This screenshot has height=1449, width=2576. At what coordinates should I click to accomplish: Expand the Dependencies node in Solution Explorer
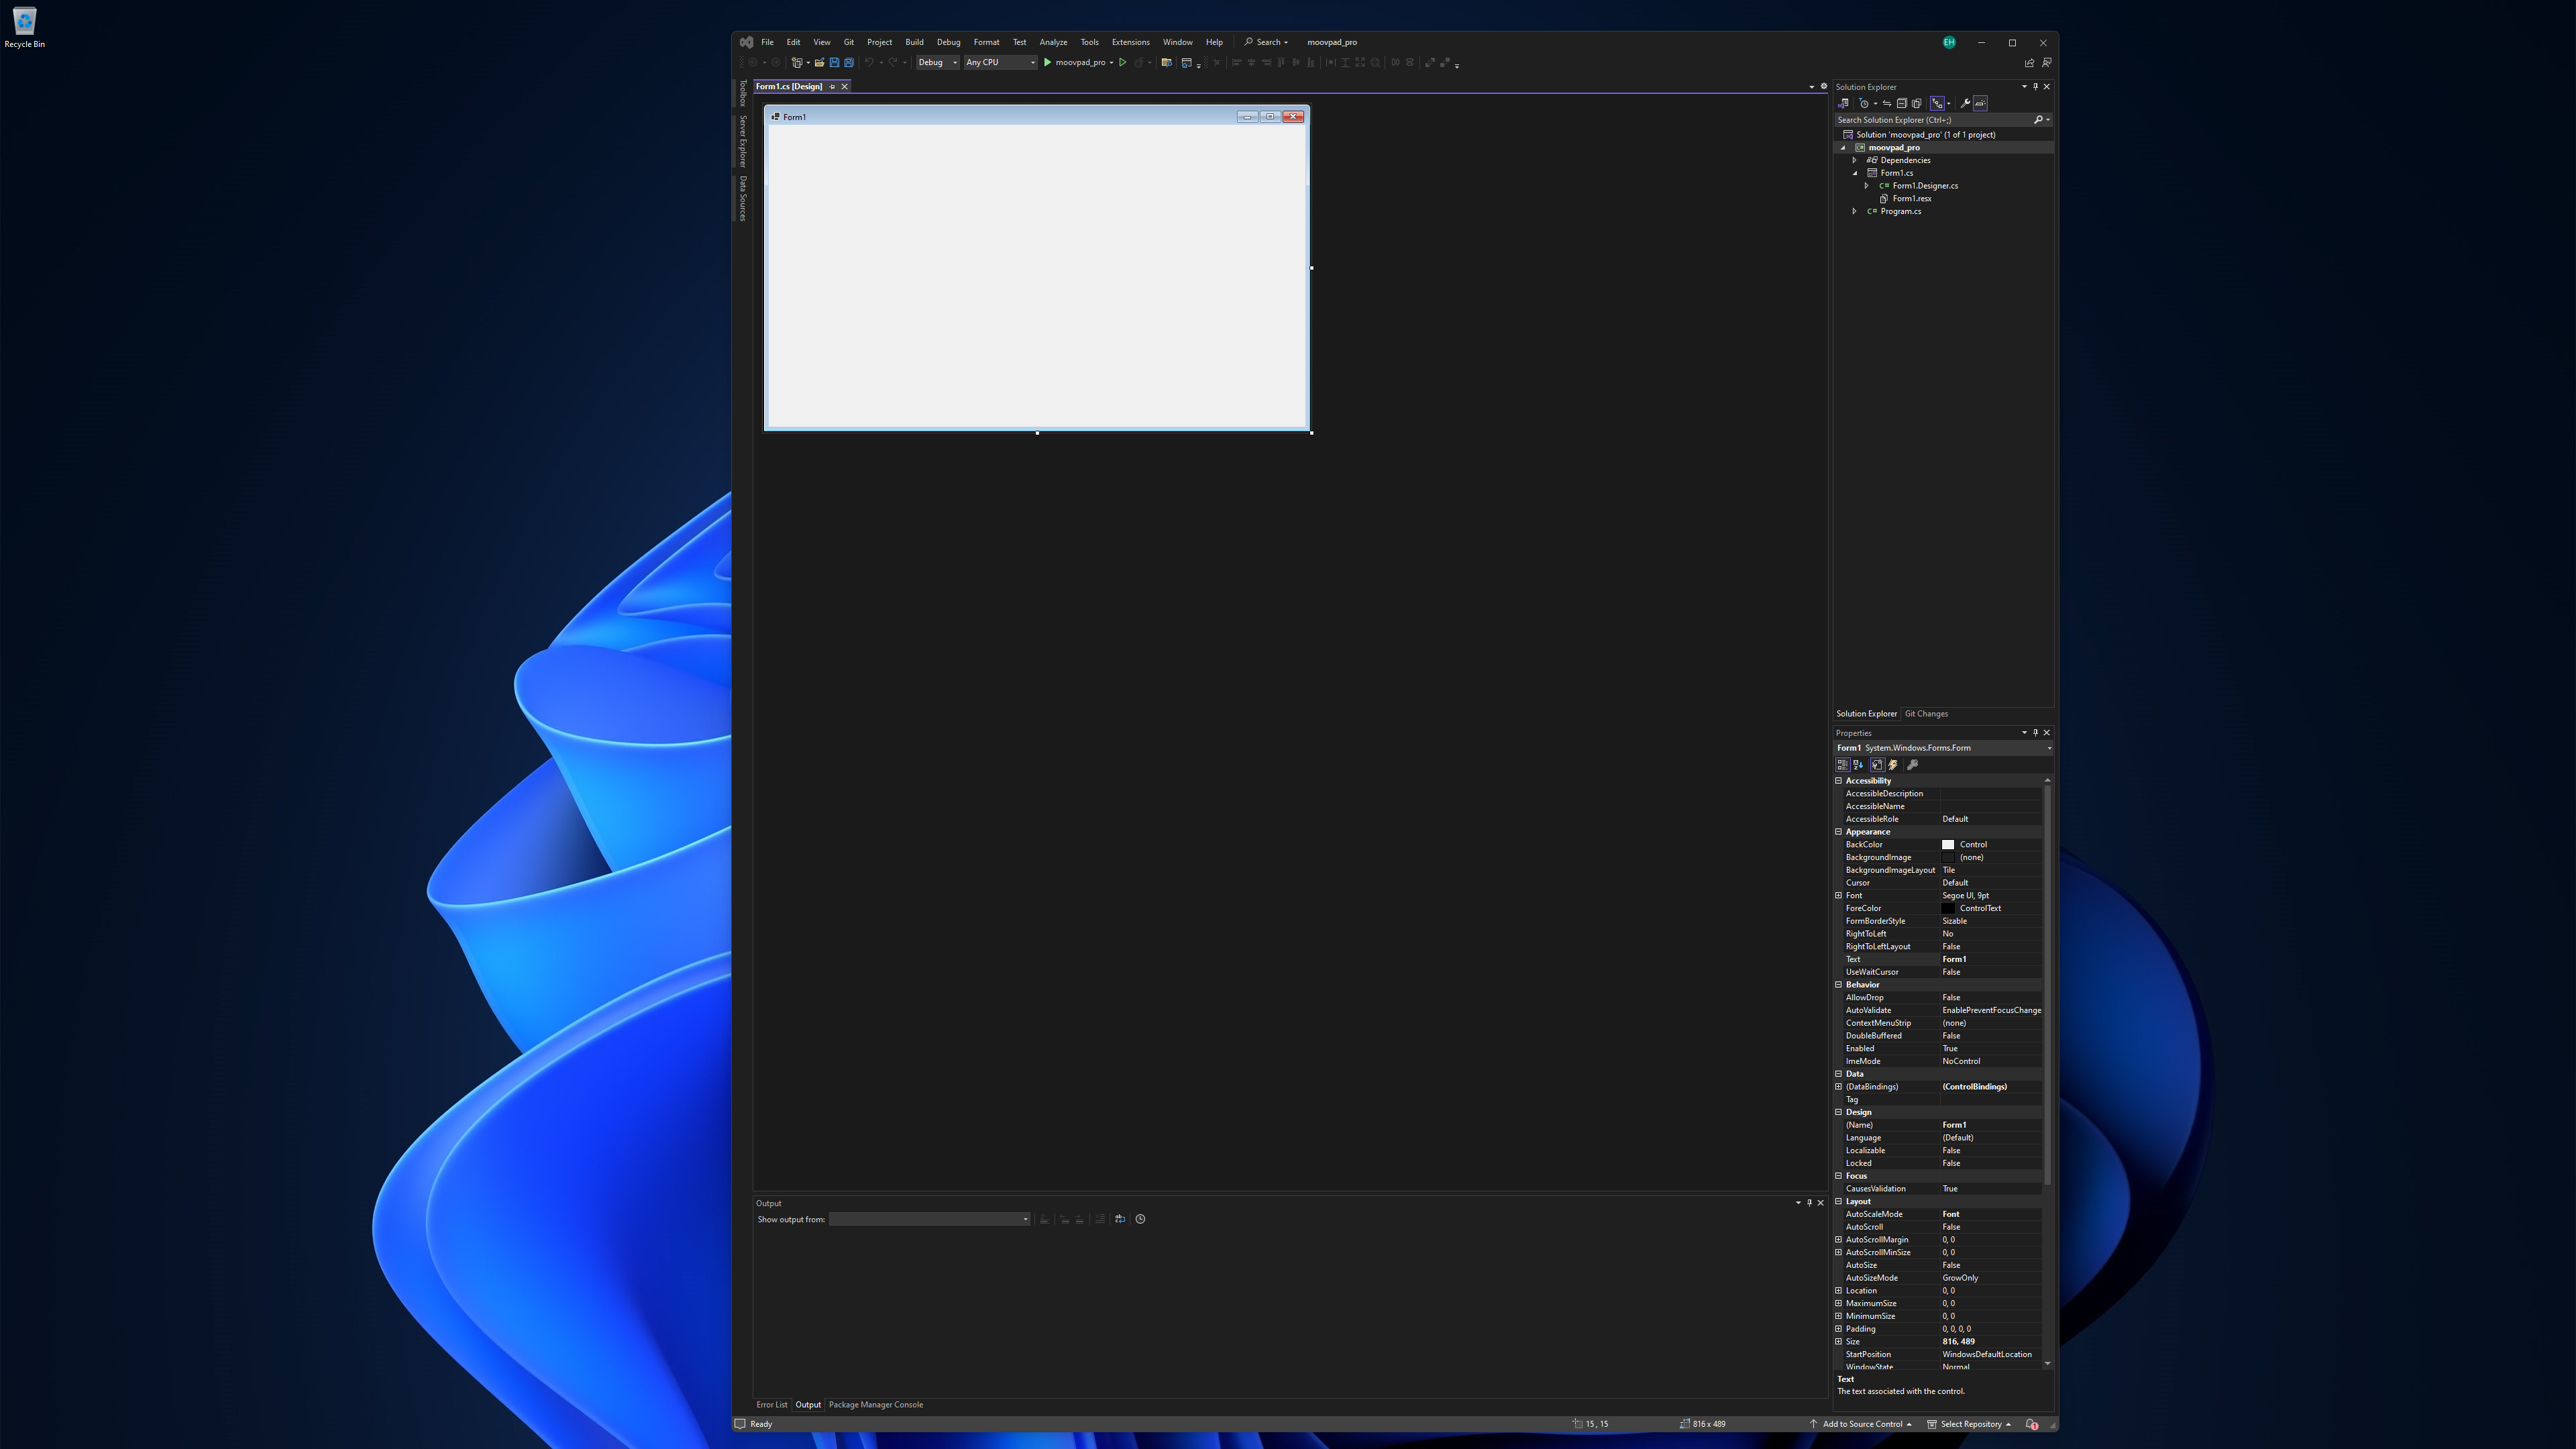coord(1855,160)
